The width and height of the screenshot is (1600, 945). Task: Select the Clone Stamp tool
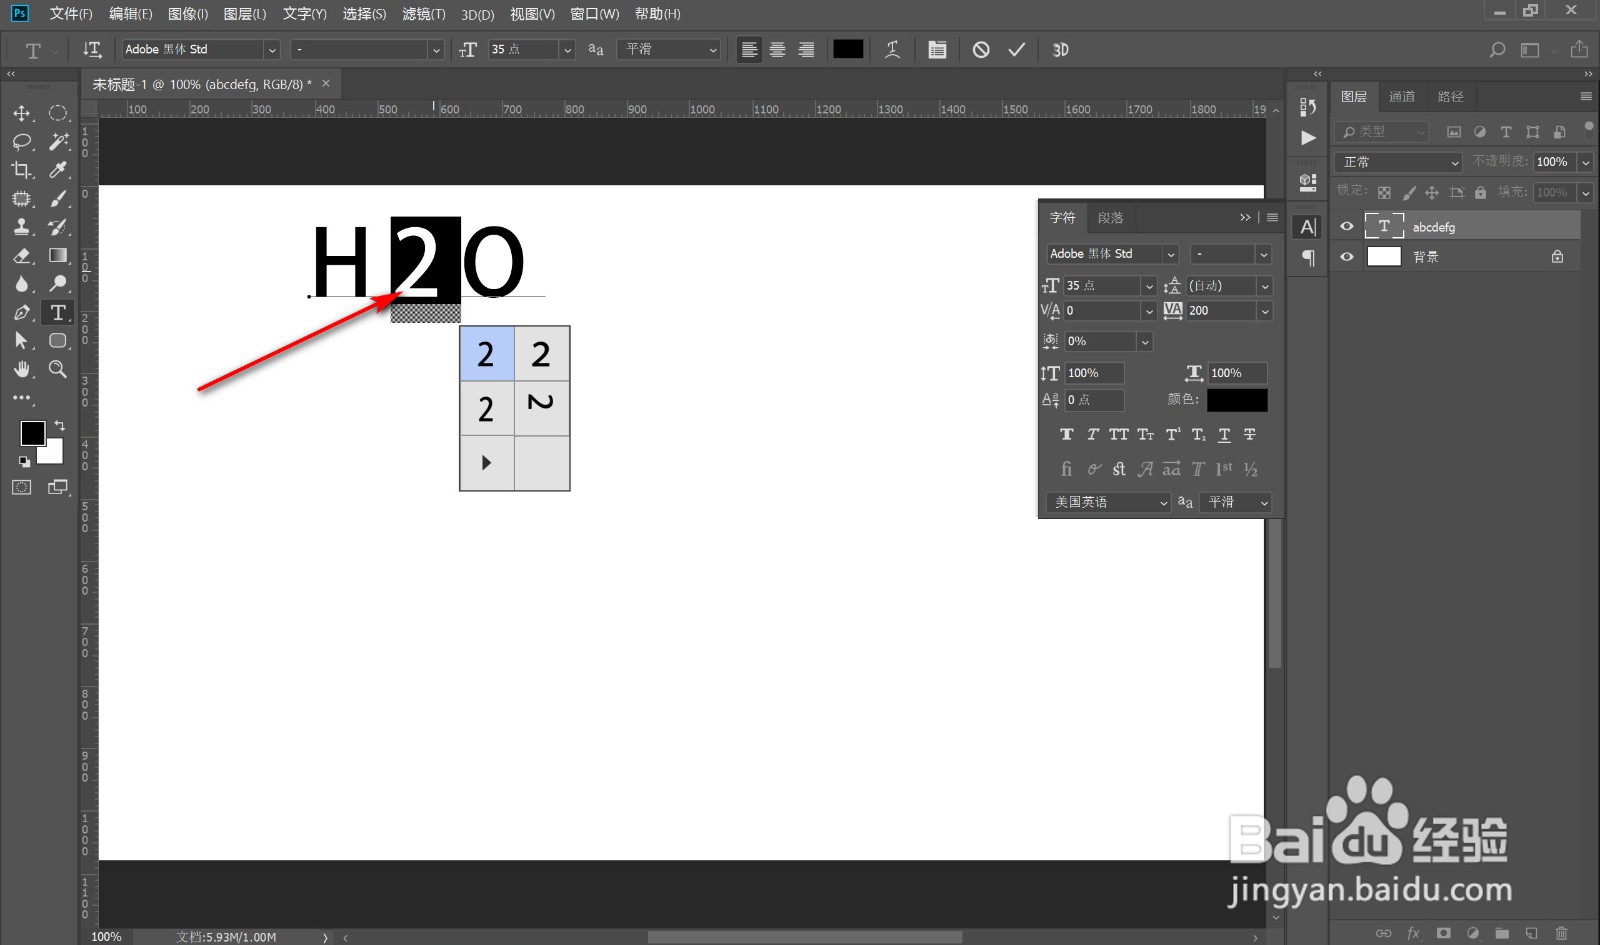(22, 227)
